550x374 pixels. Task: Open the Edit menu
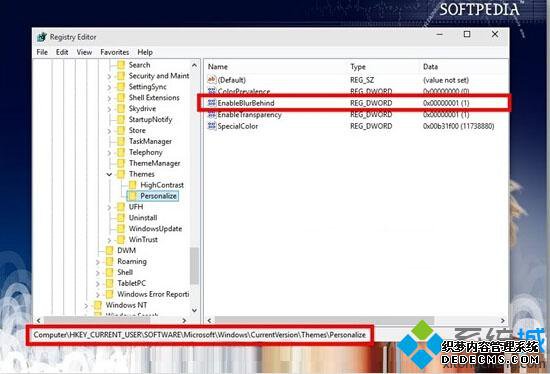click(62, 52)
